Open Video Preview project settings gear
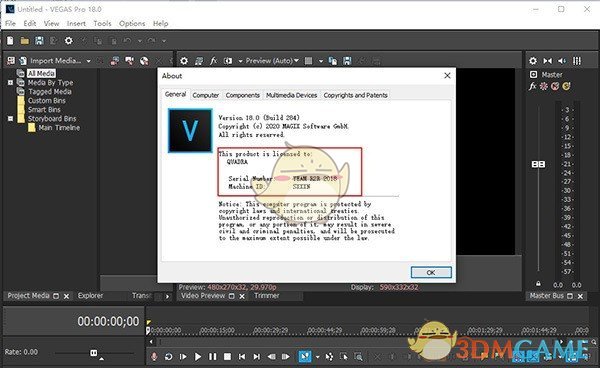Image resolution: width=600 pixels, height=368 pixels. point(184,60)
